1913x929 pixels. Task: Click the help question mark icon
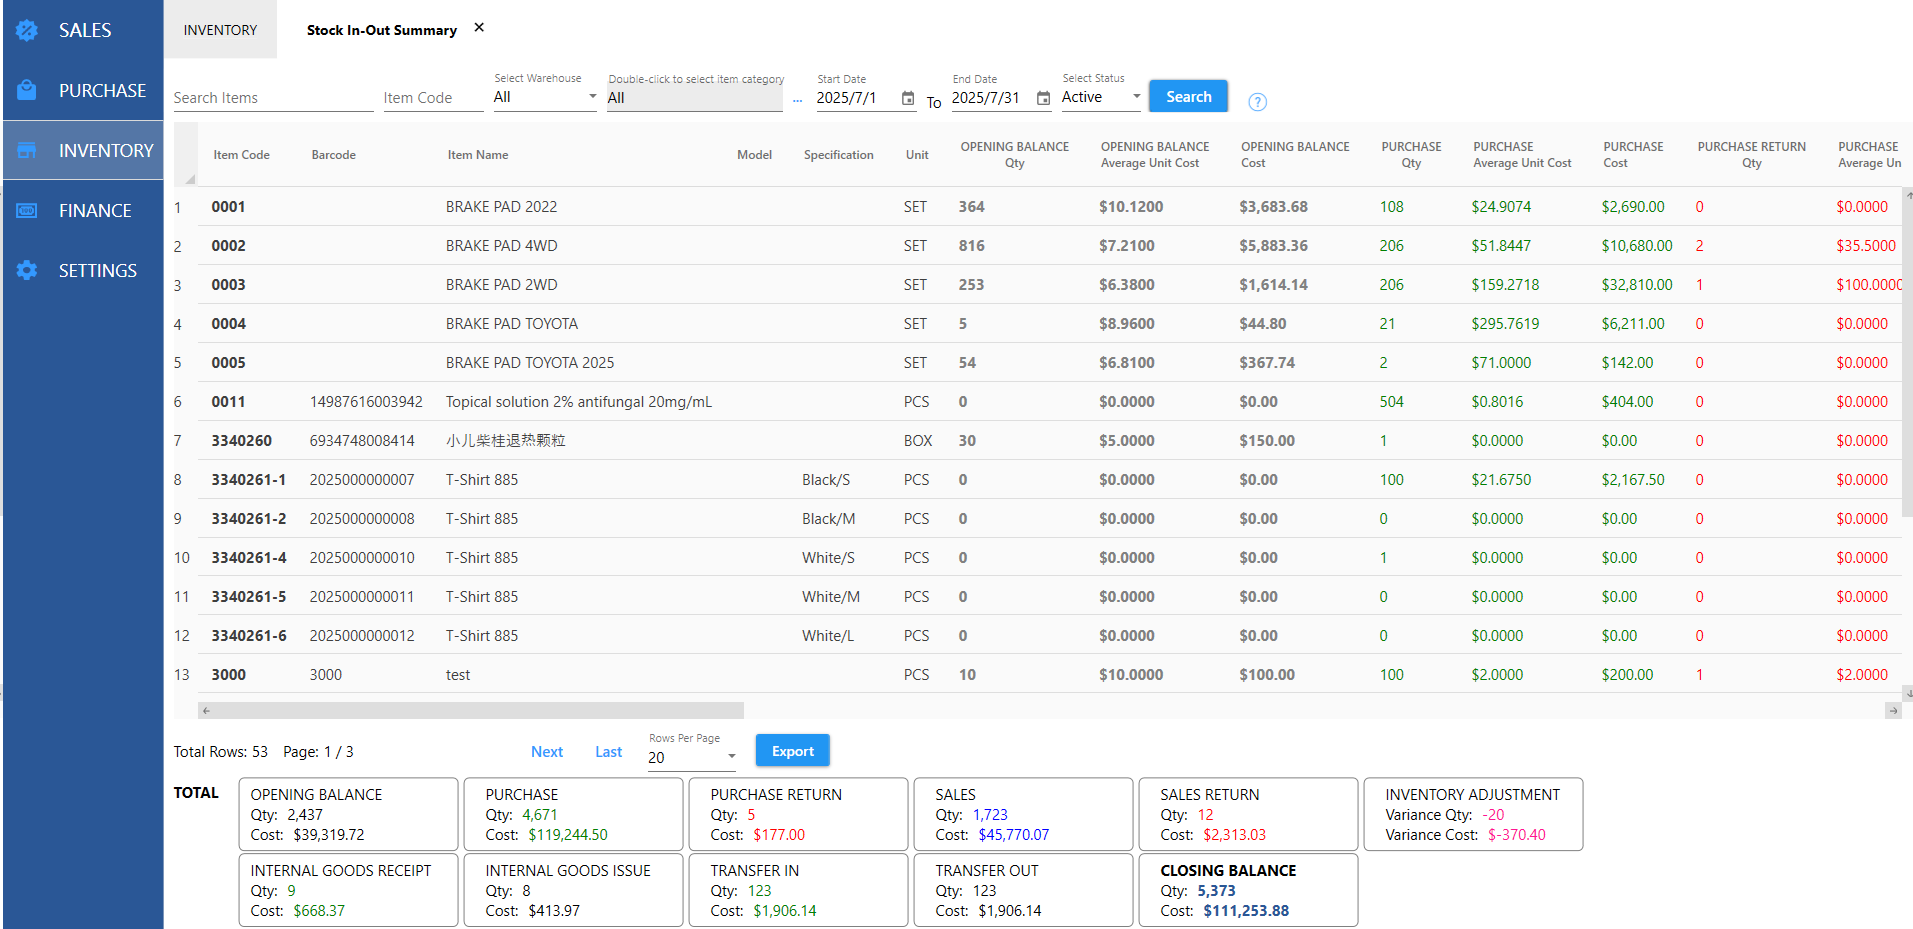click(x=1257, y=102)
